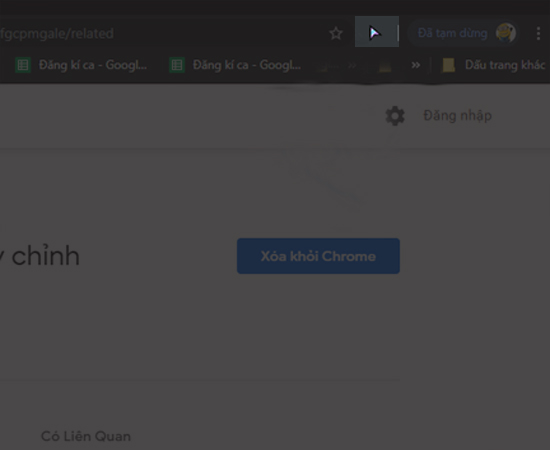Click the first green Sheets bookmark icon
The width and height of the screenshot is (550, 450).
(x=23, y=65)
